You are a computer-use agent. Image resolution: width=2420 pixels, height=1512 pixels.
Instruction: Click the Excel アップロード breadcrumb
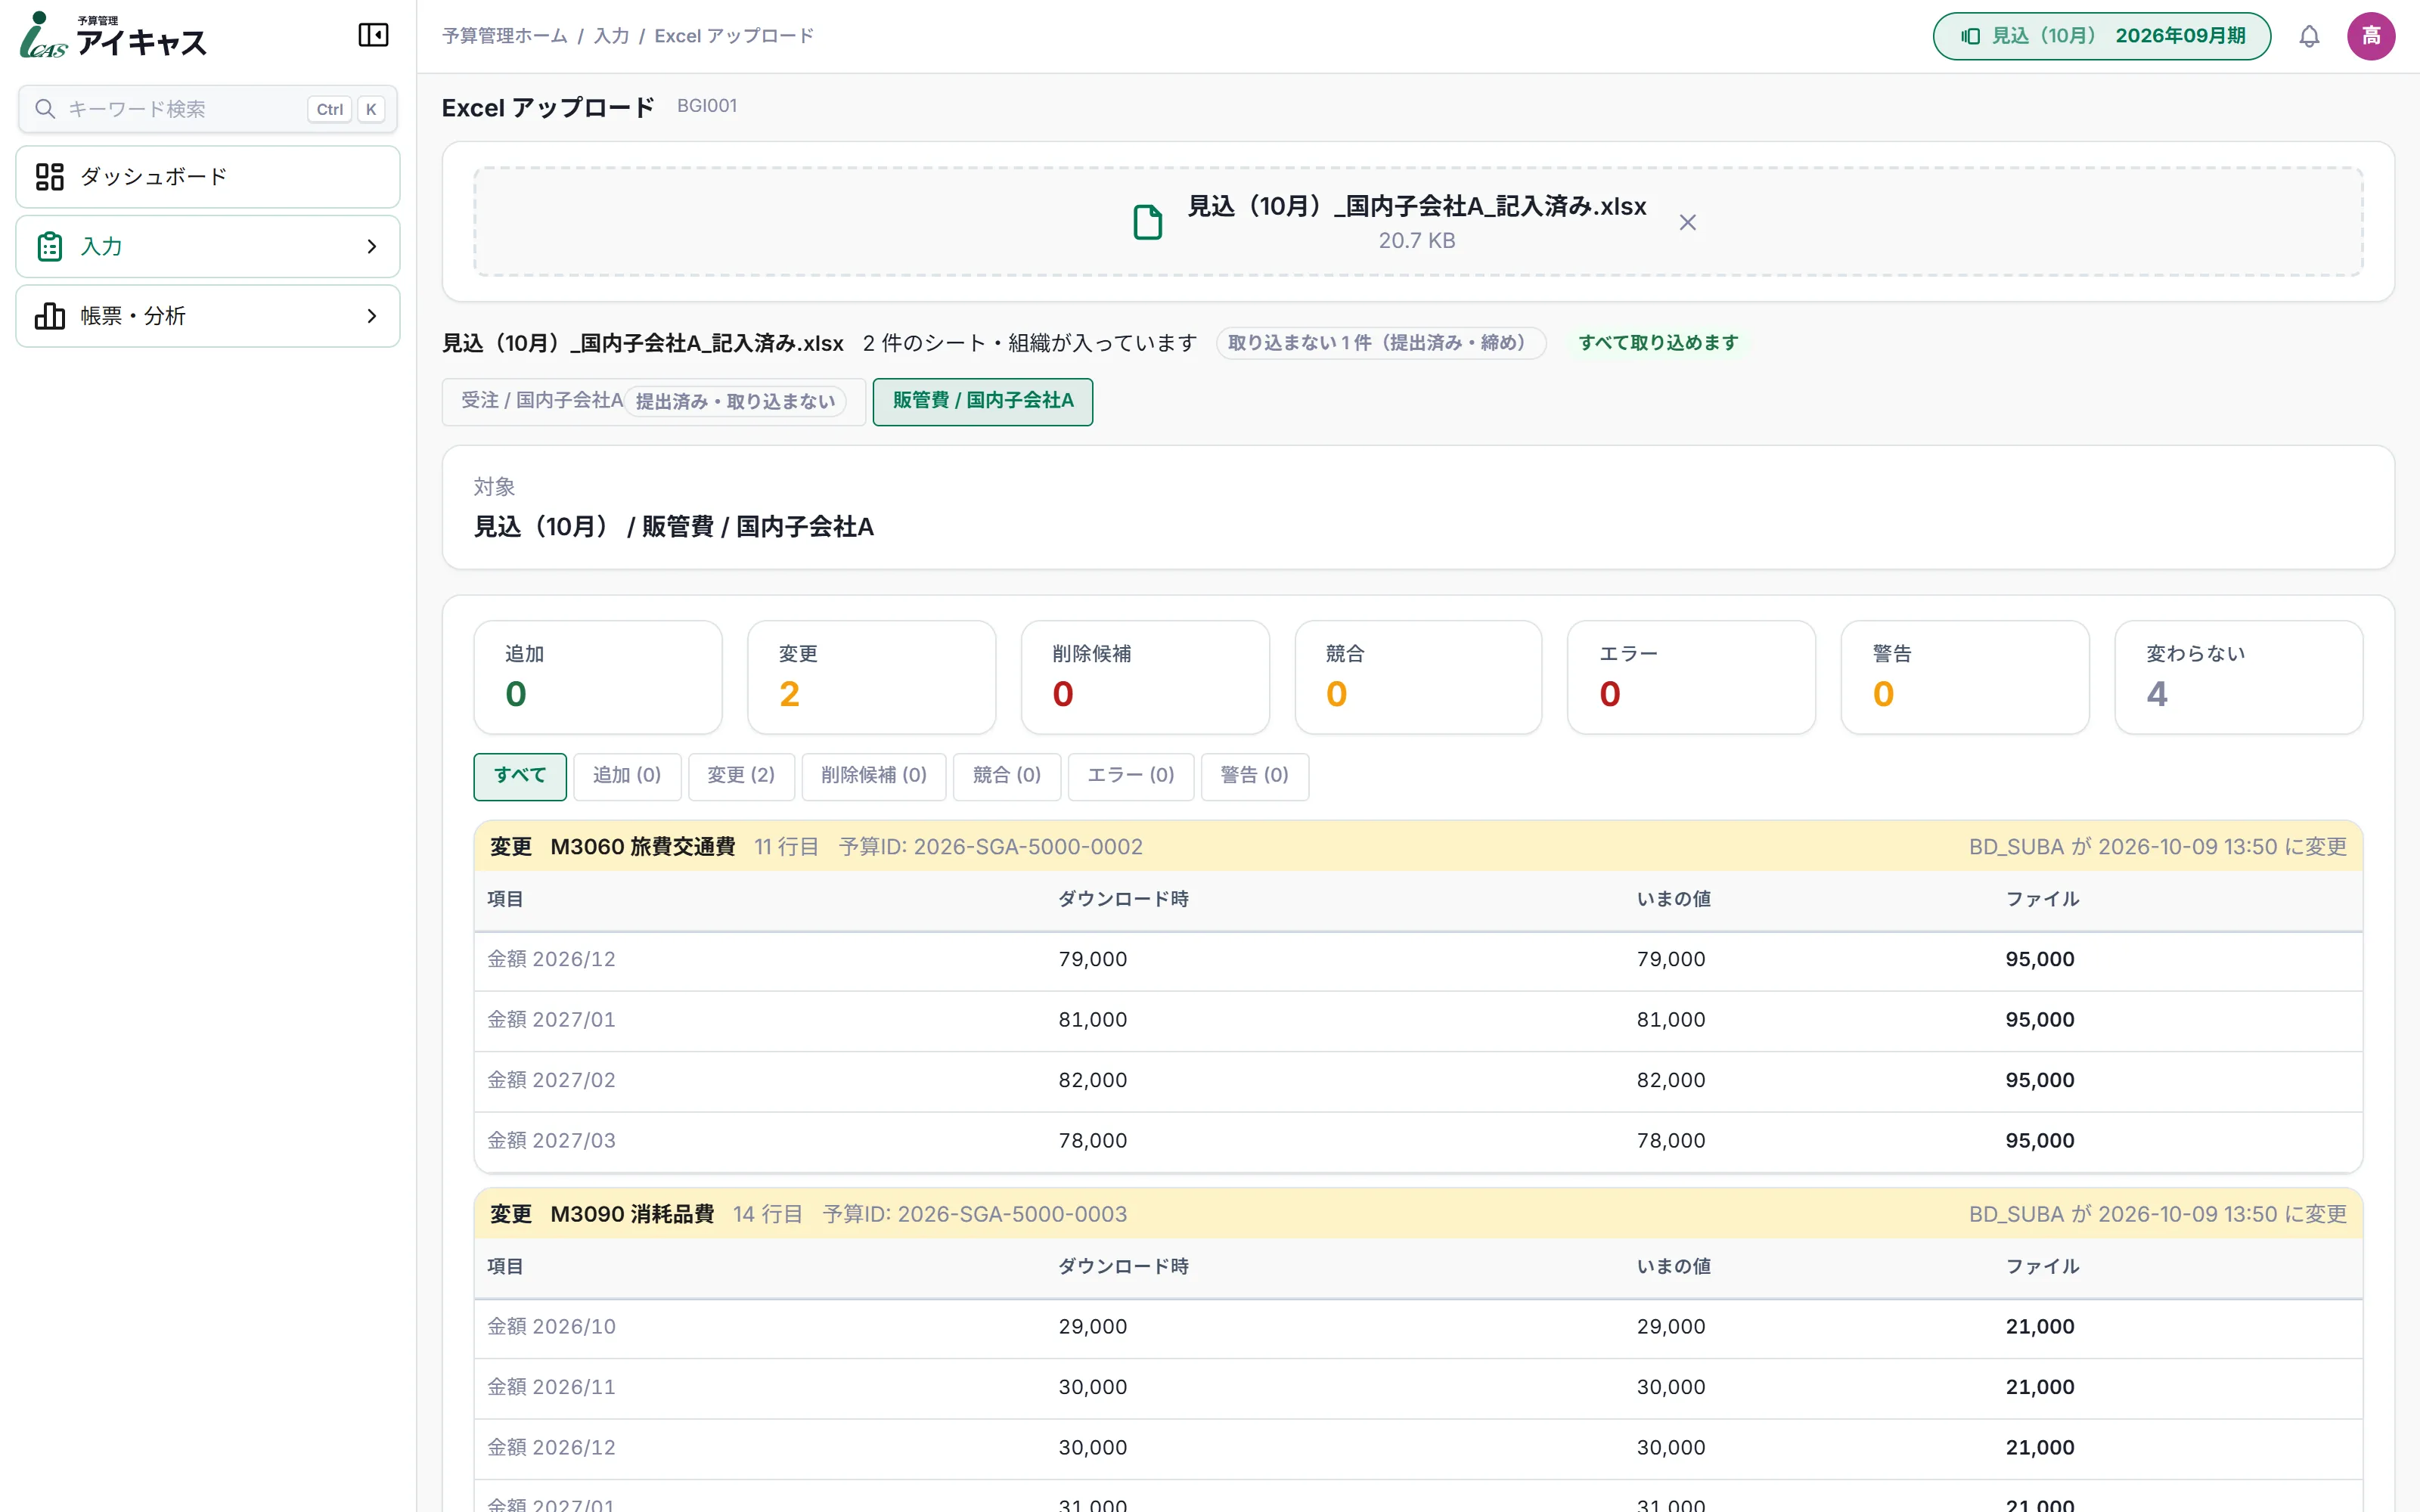point(734,36)
